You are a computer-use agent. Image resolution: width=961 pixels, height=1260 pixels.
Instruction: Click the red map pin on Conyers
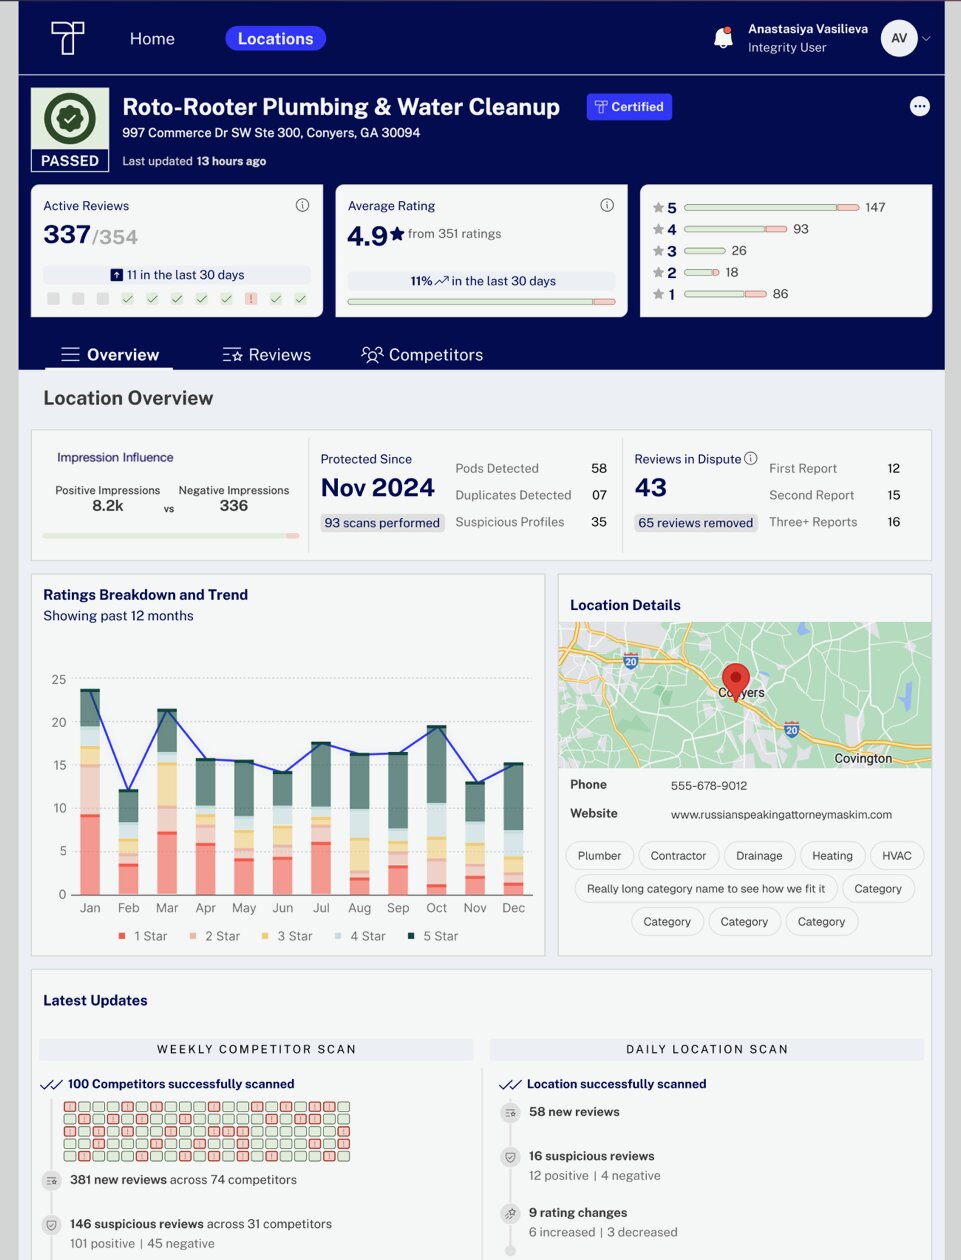[736, 681]
